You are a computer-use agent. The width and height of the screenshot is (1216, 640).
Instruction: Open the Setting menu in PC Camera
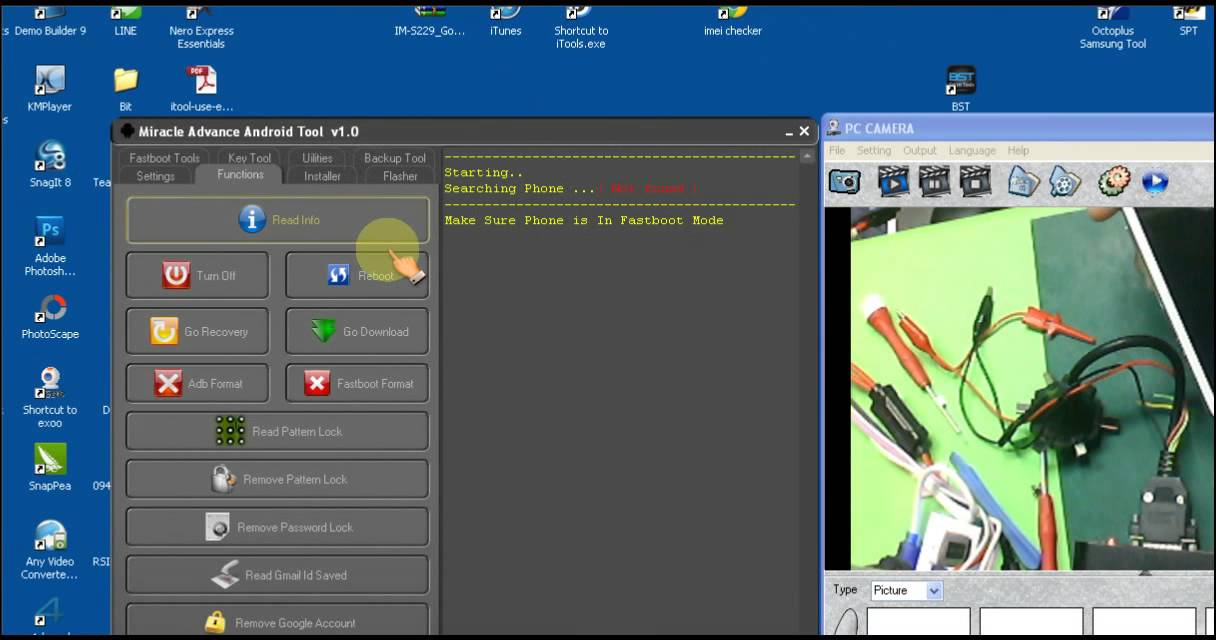873,150
